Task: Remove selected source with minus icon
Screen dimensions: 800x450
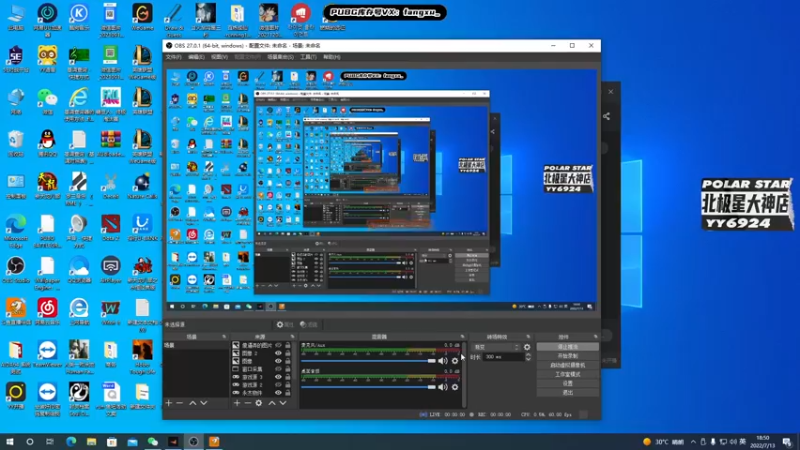Action: [x=247, y=403]
